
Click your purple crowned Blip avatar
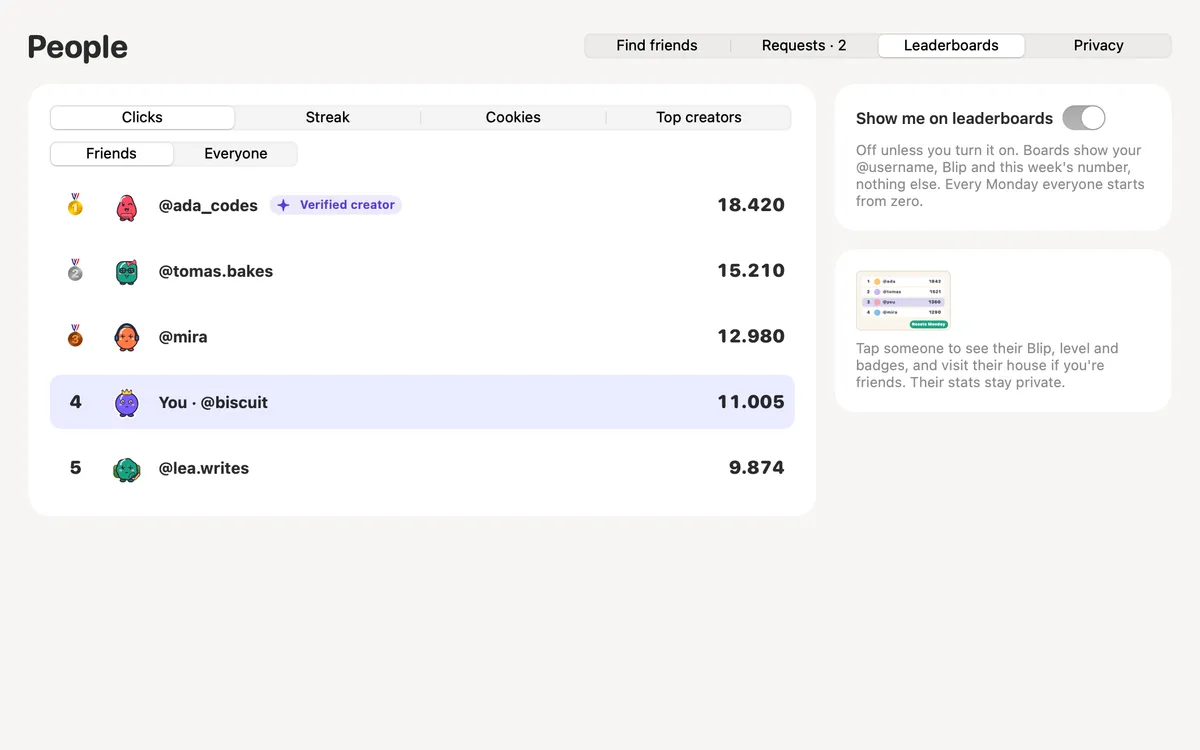tap(126, 402)
